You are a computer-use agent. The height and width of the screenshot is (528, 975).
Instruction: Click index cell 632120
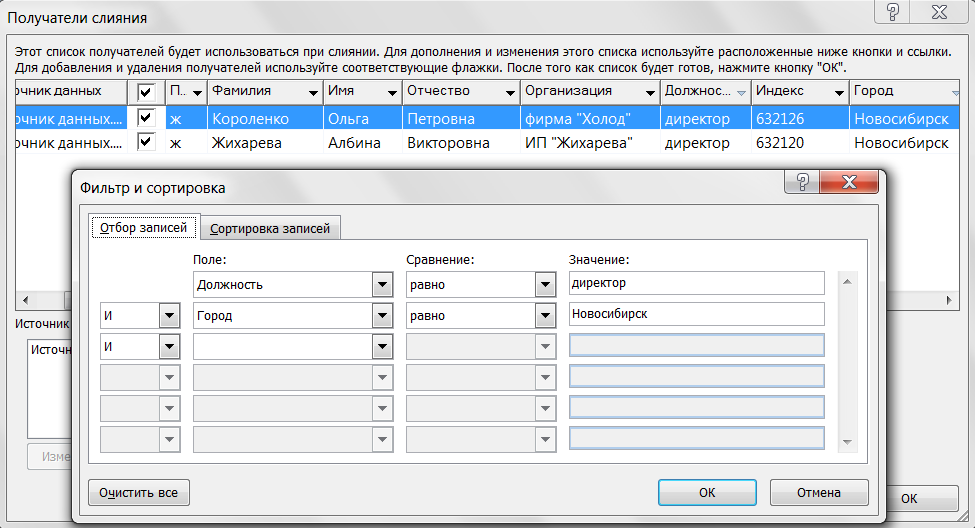[x=800, y=142]
